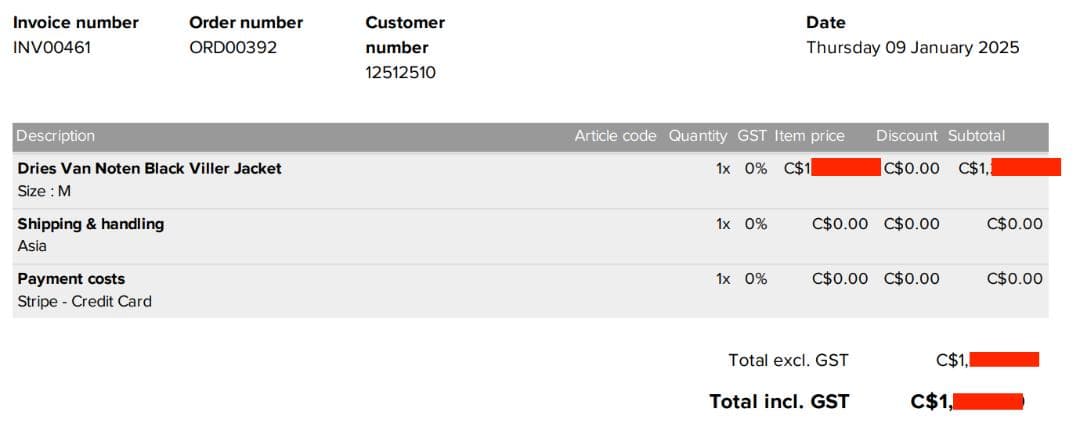Click the order number ORD00392
1080x441 pixels.
[233, 47]
